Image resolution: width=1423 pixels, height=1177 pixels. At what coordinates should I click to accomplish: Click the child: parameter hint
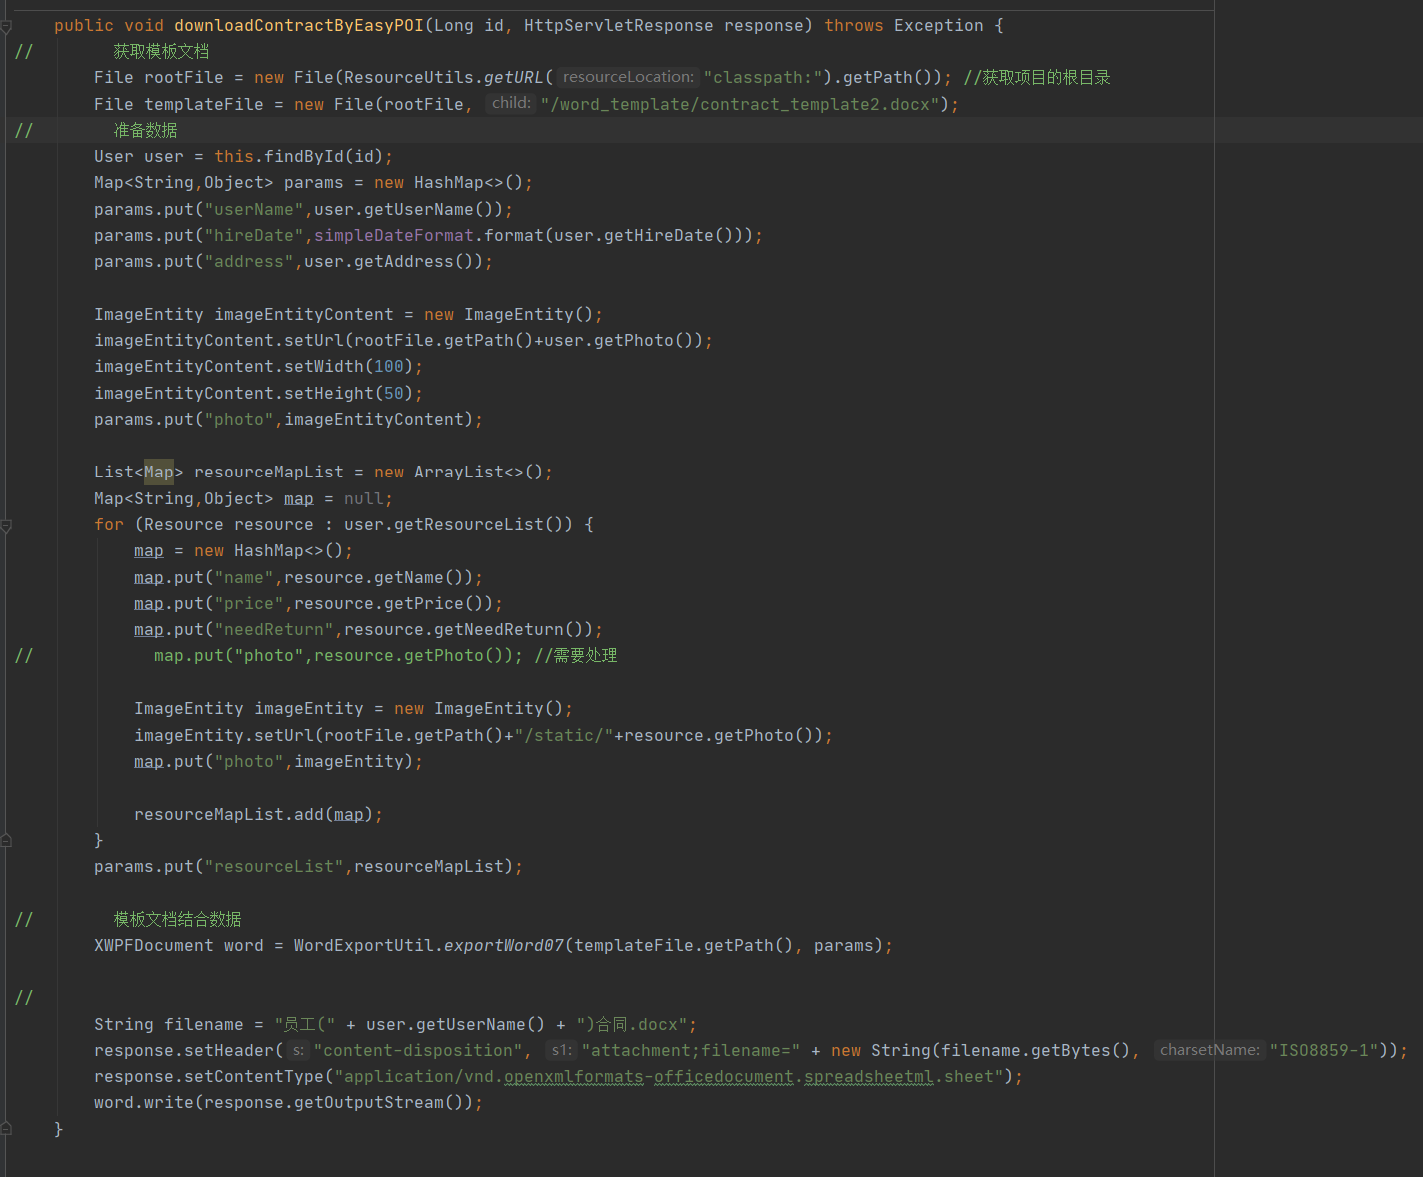511,103
